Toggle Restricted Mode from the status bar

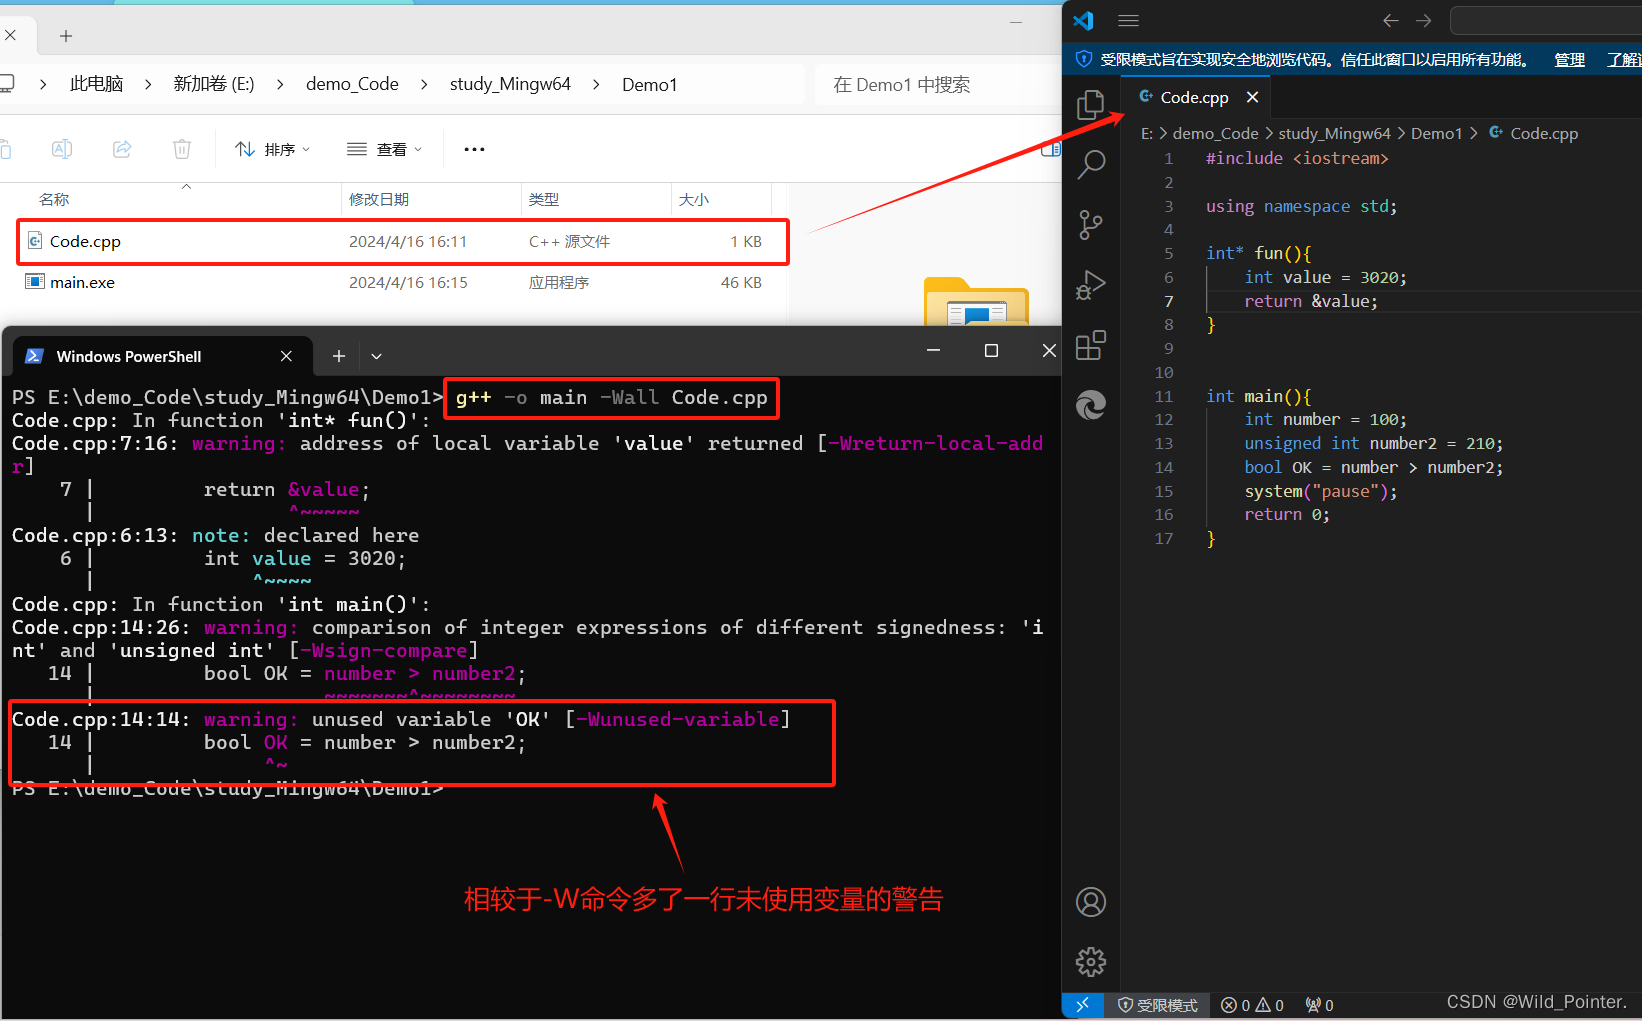point(1157,1005)
